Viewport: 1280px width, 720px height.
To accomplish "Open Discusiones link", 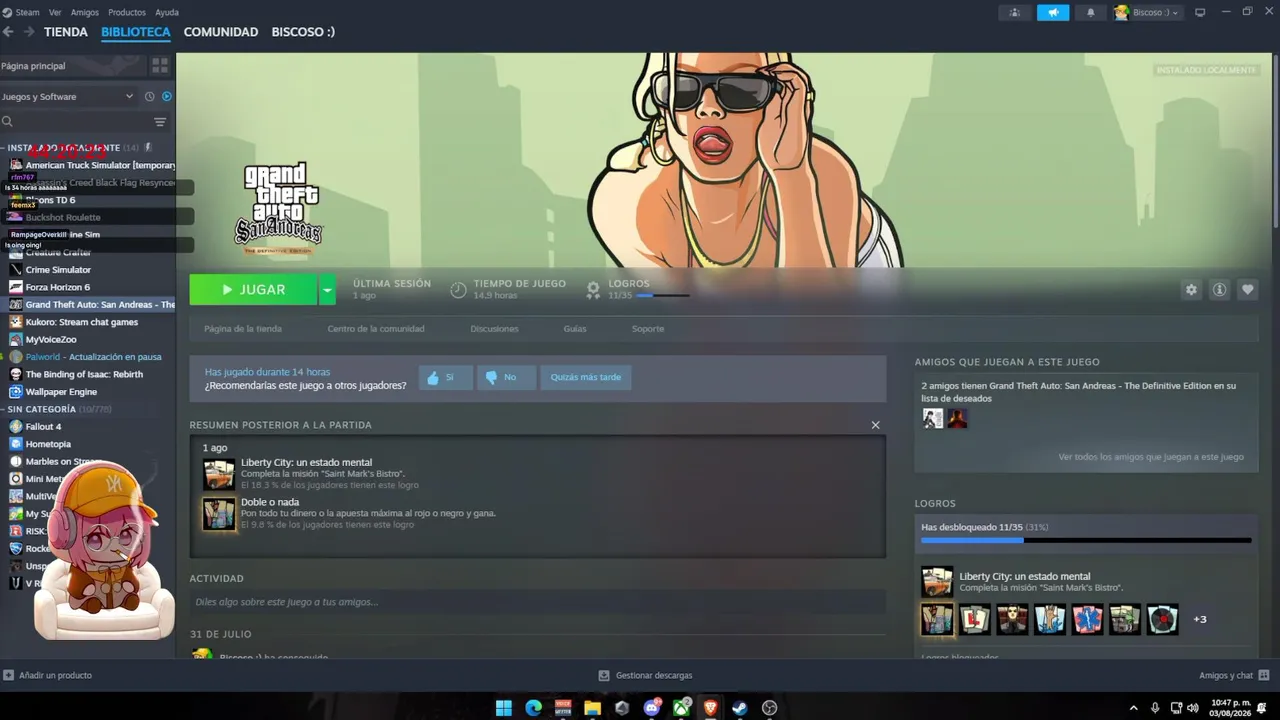I will coord(494,329).
